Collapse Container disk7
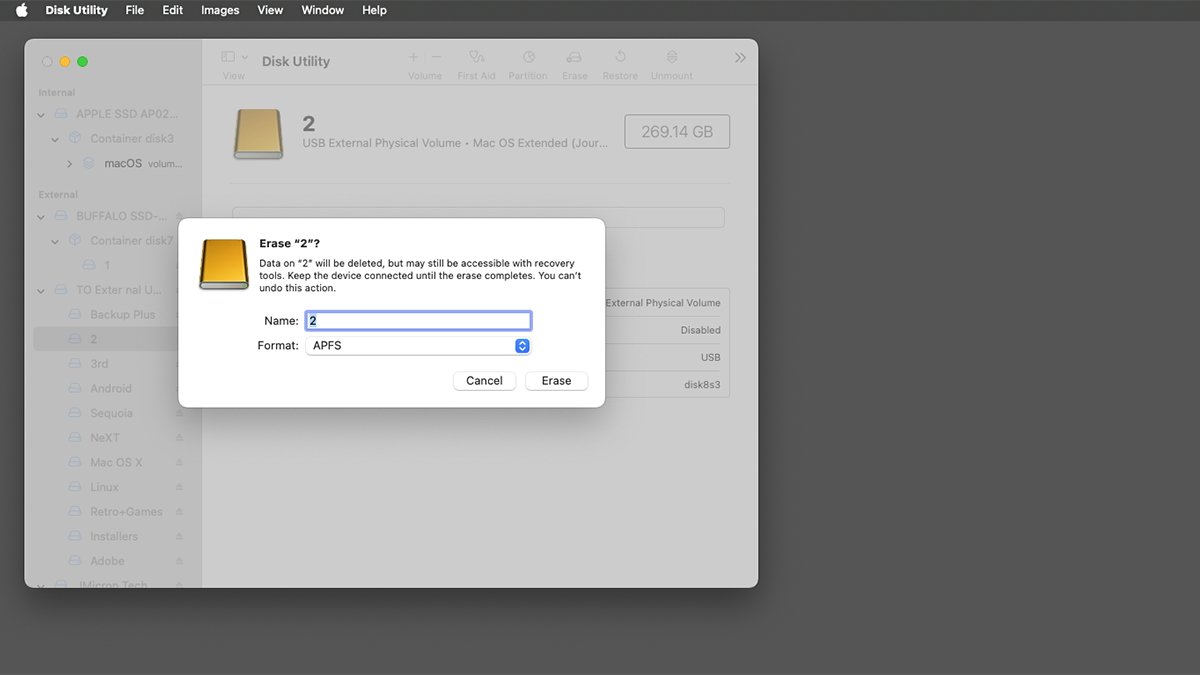1200x675 pixels. [x=55, y=241]
